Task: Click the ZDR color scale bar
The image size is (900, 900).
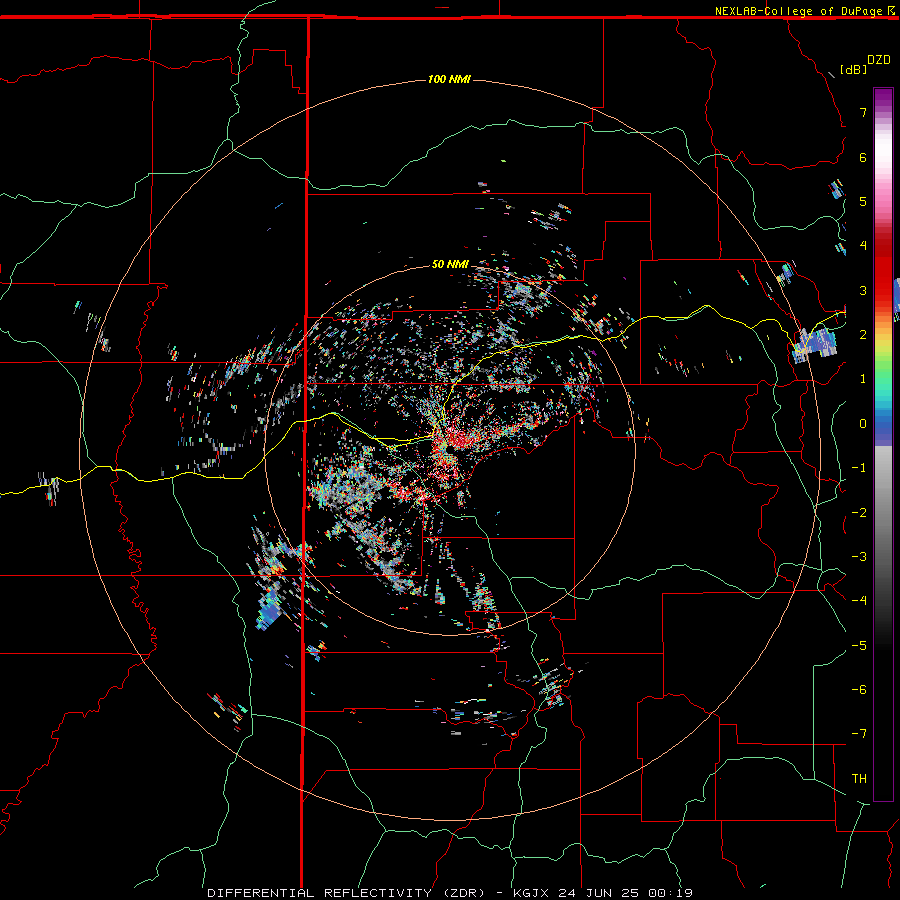Action: click(x=883, y=444)
